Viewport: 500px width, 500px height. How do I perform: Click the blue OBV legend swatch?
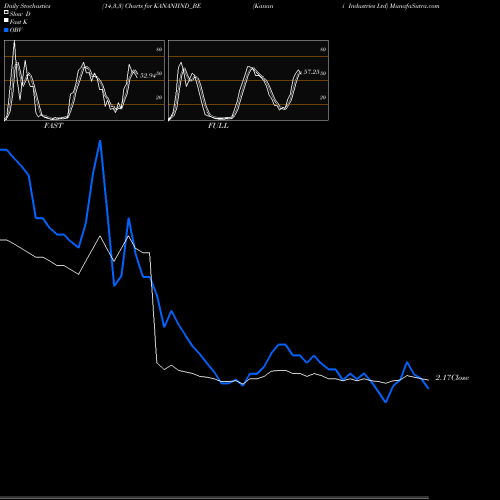coord(6,30)
